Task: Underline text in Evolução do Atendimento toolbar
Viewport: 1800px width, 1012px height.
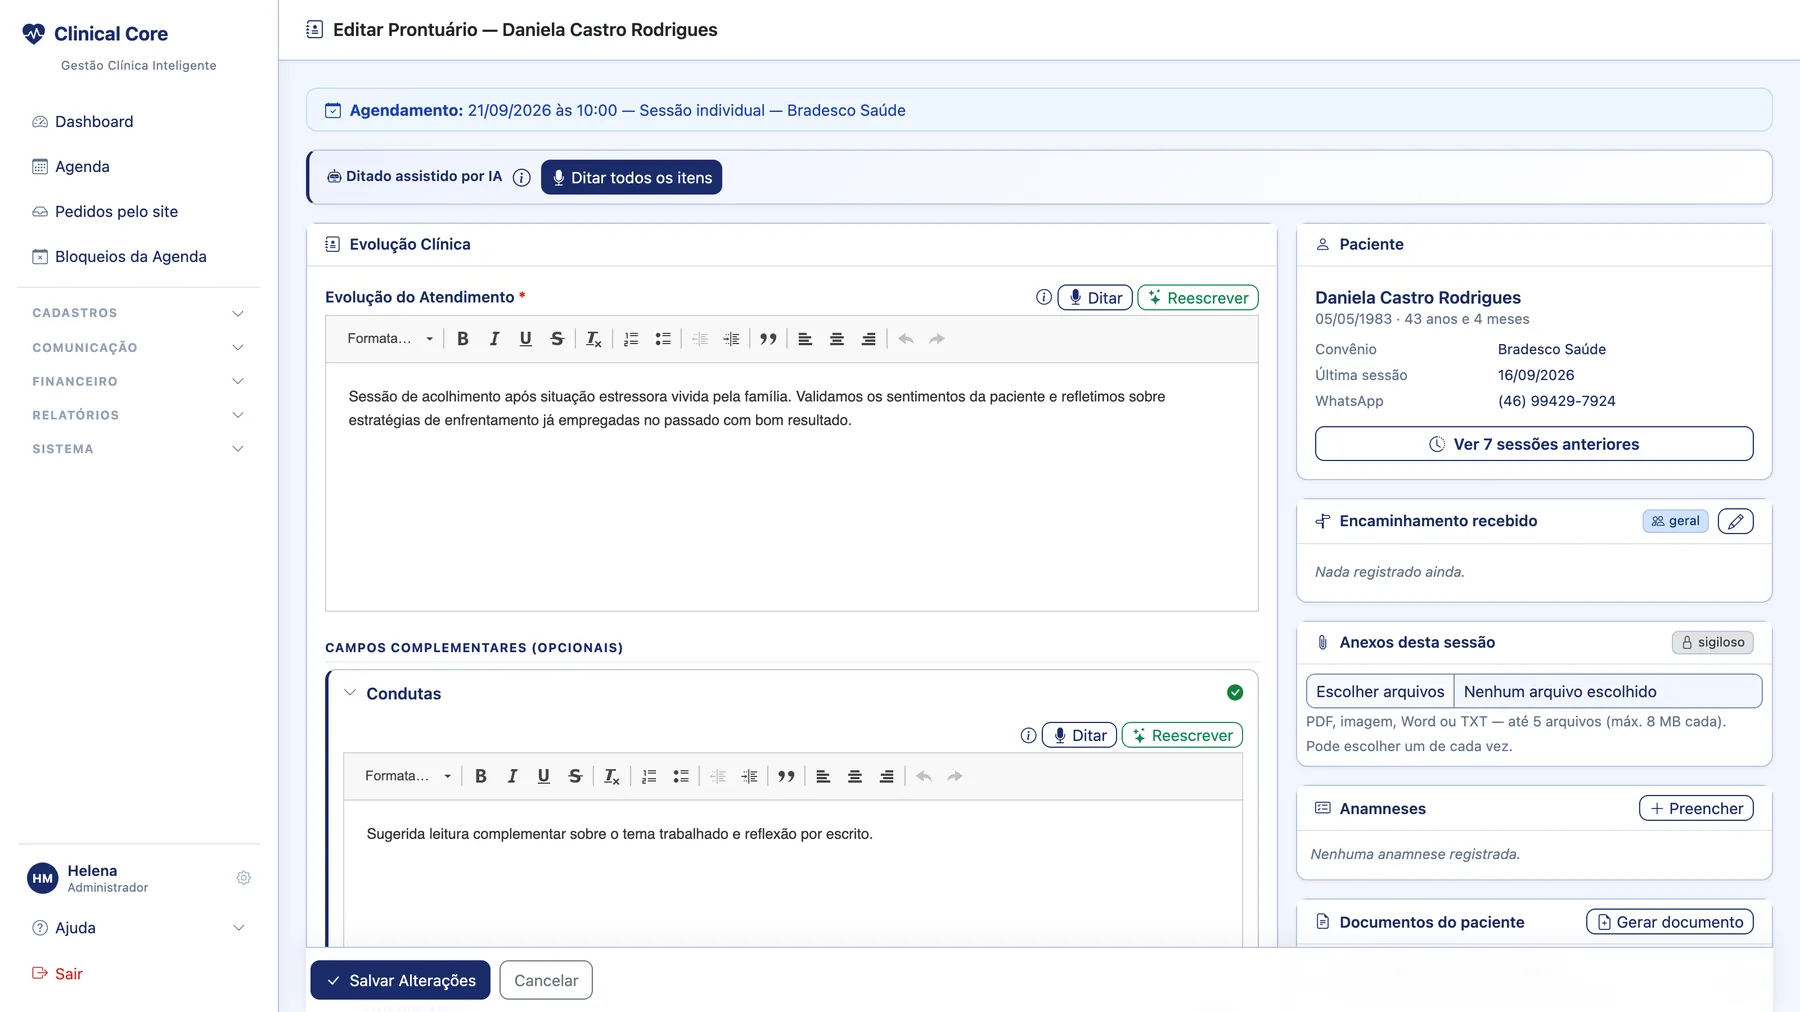Action: pos(526,339)
